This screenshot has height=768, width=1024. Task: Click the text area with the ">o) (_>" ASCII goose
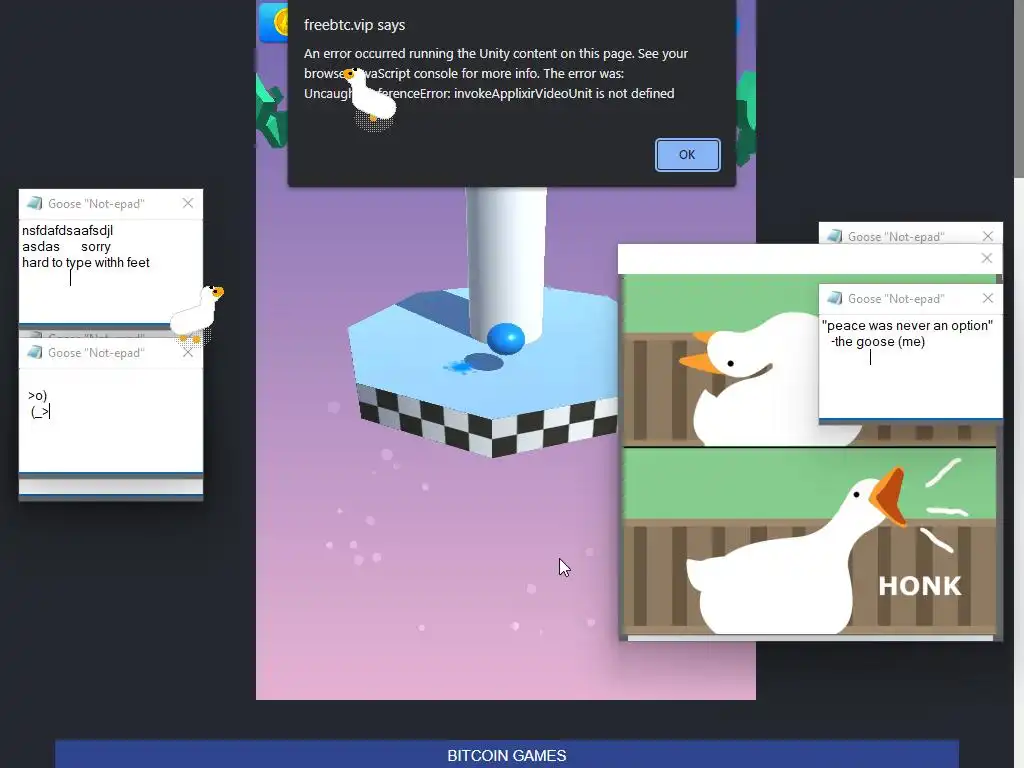click(x=110, y=419)
